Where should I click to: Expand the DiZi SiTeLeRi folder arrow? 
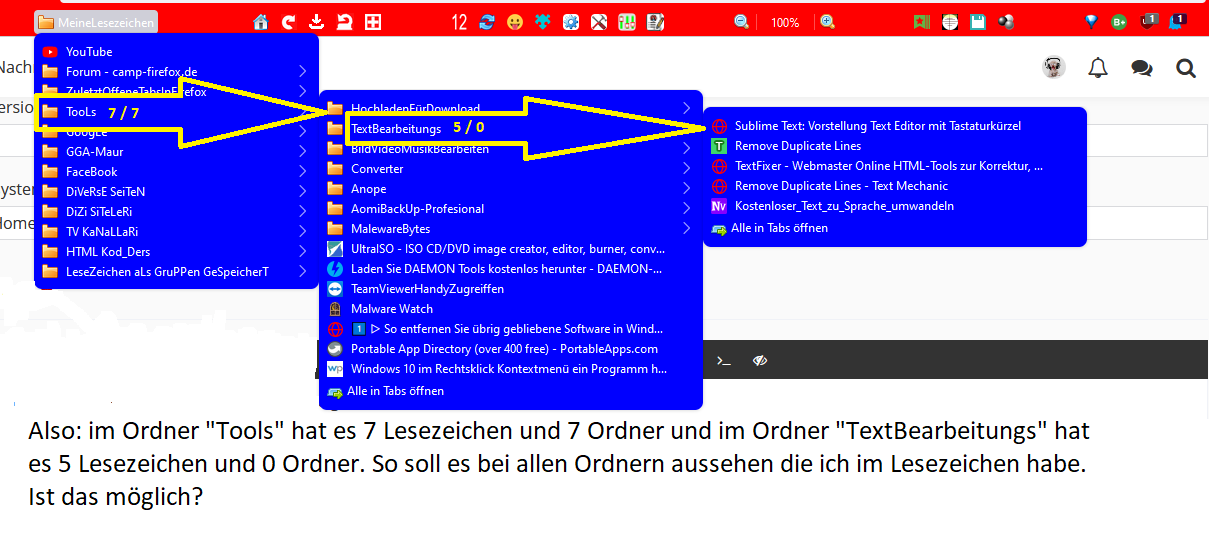point(303,212)
